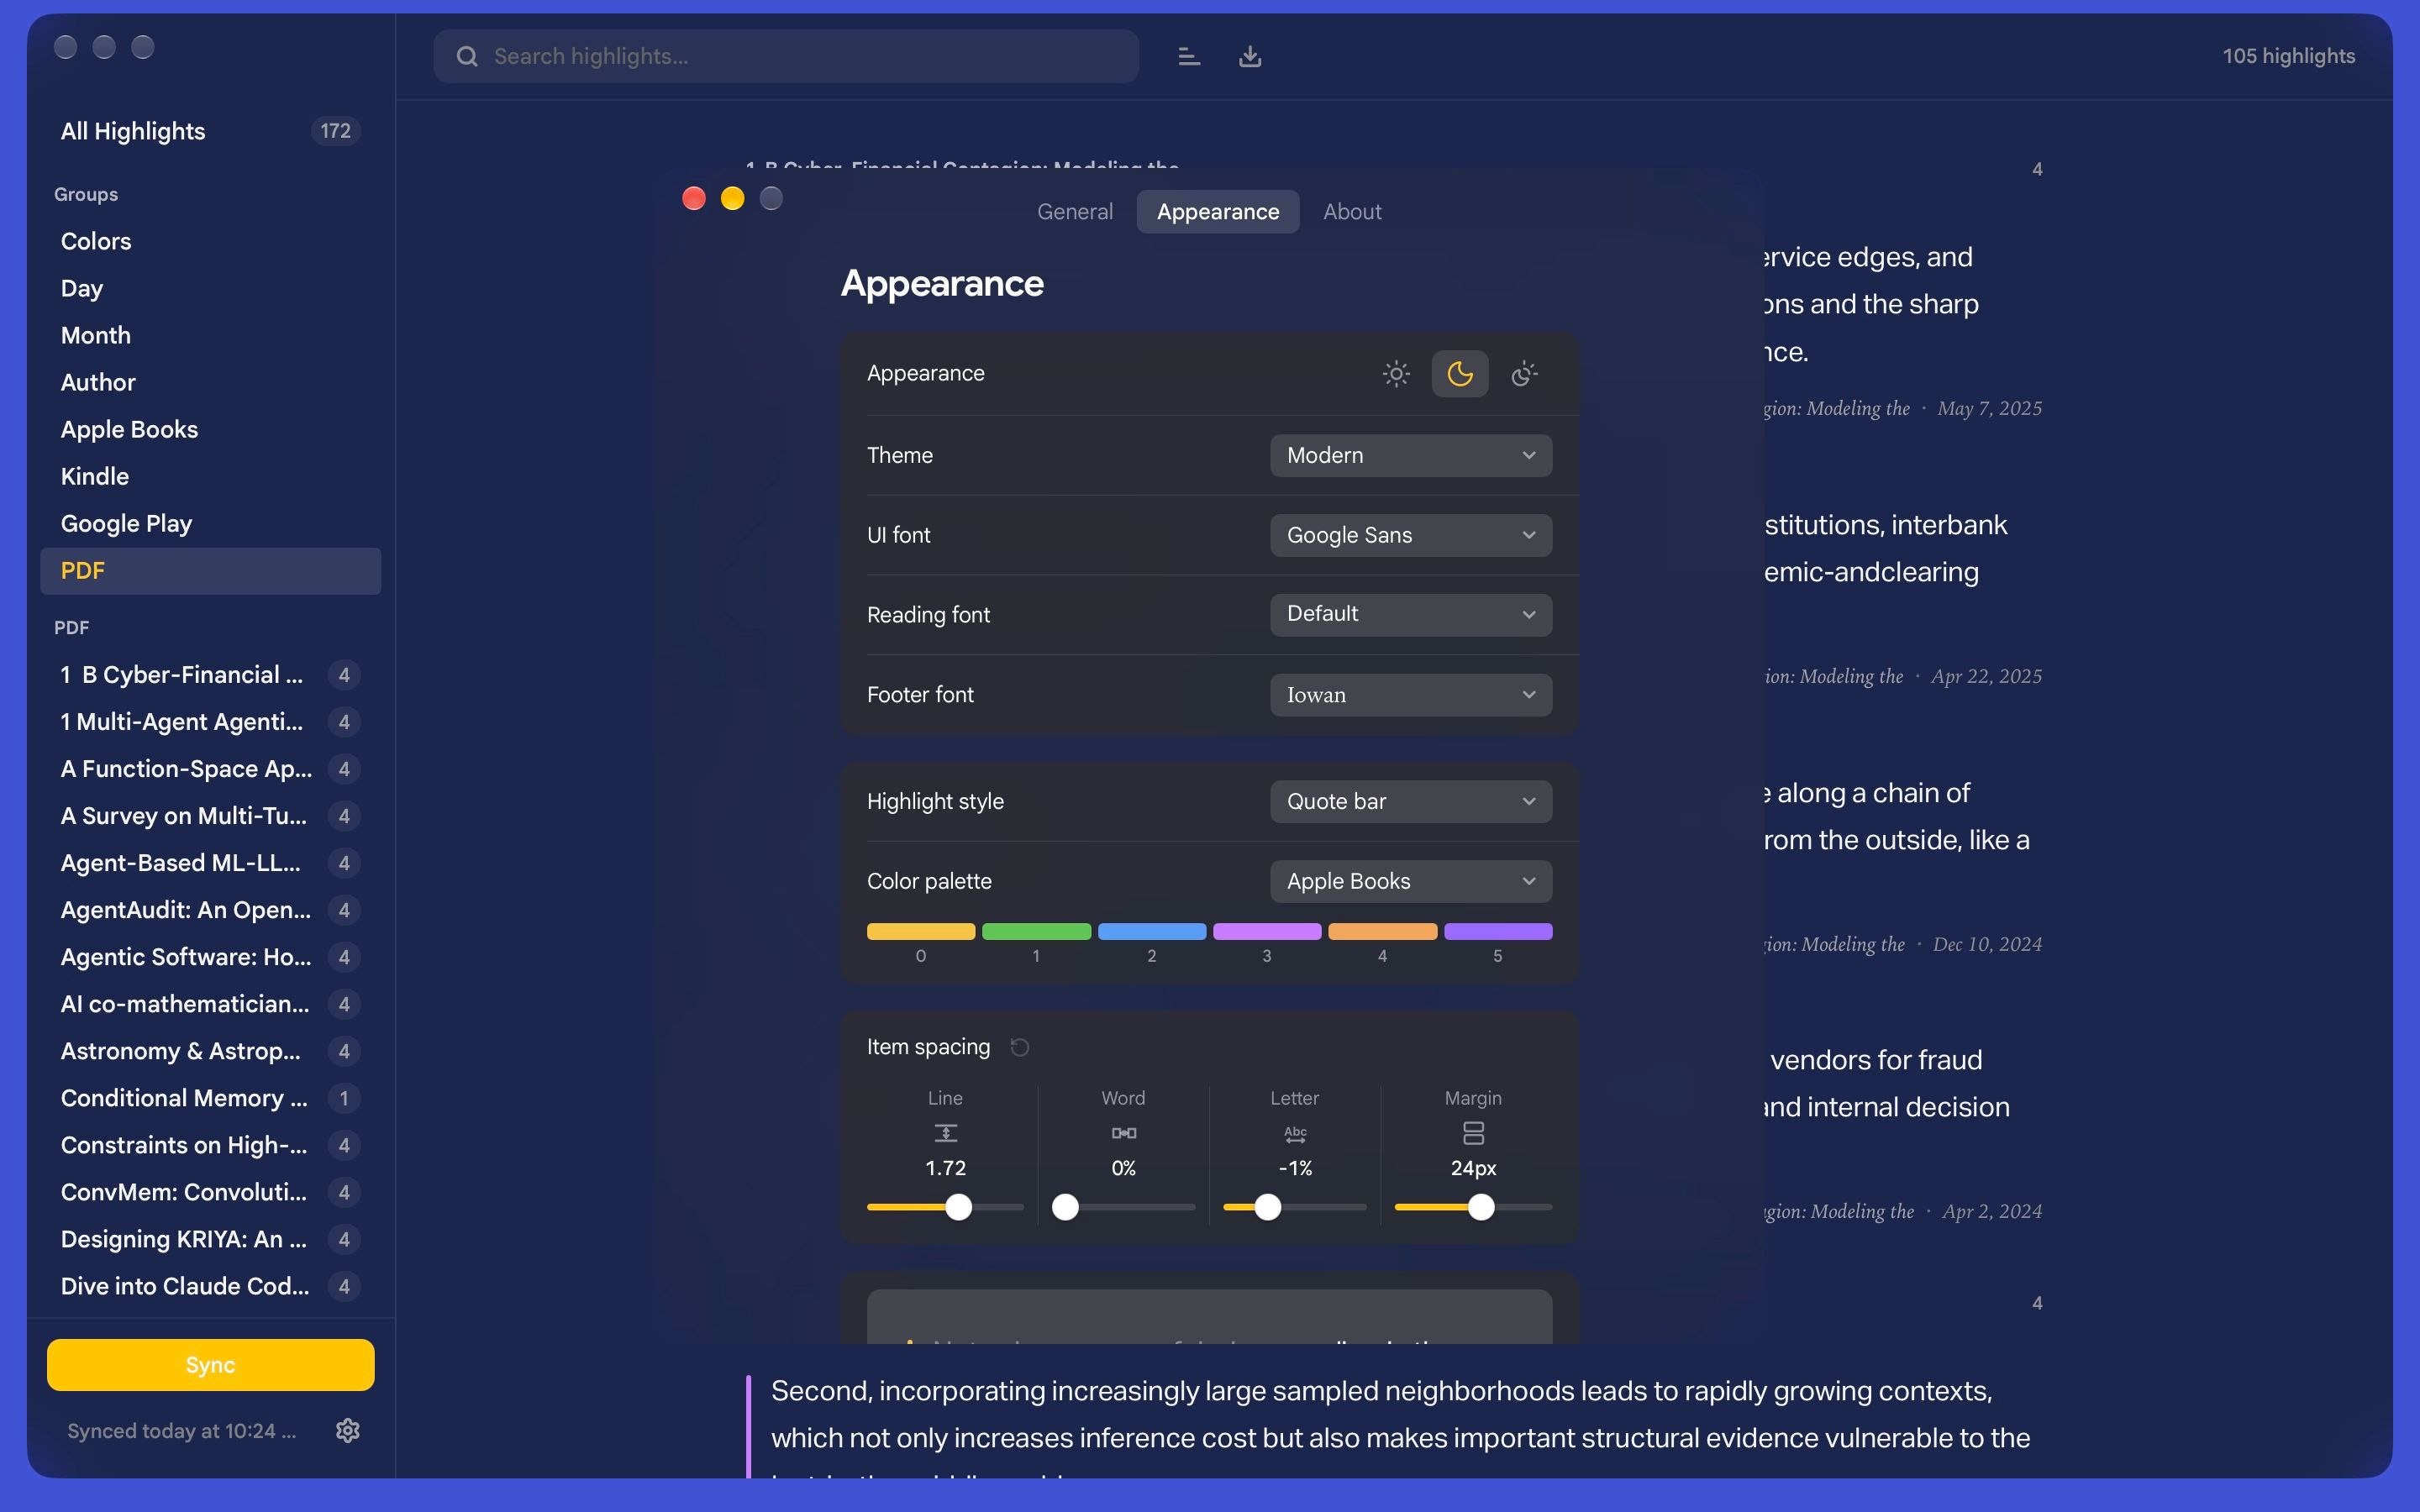Select the Google Play group

[210, 523]
